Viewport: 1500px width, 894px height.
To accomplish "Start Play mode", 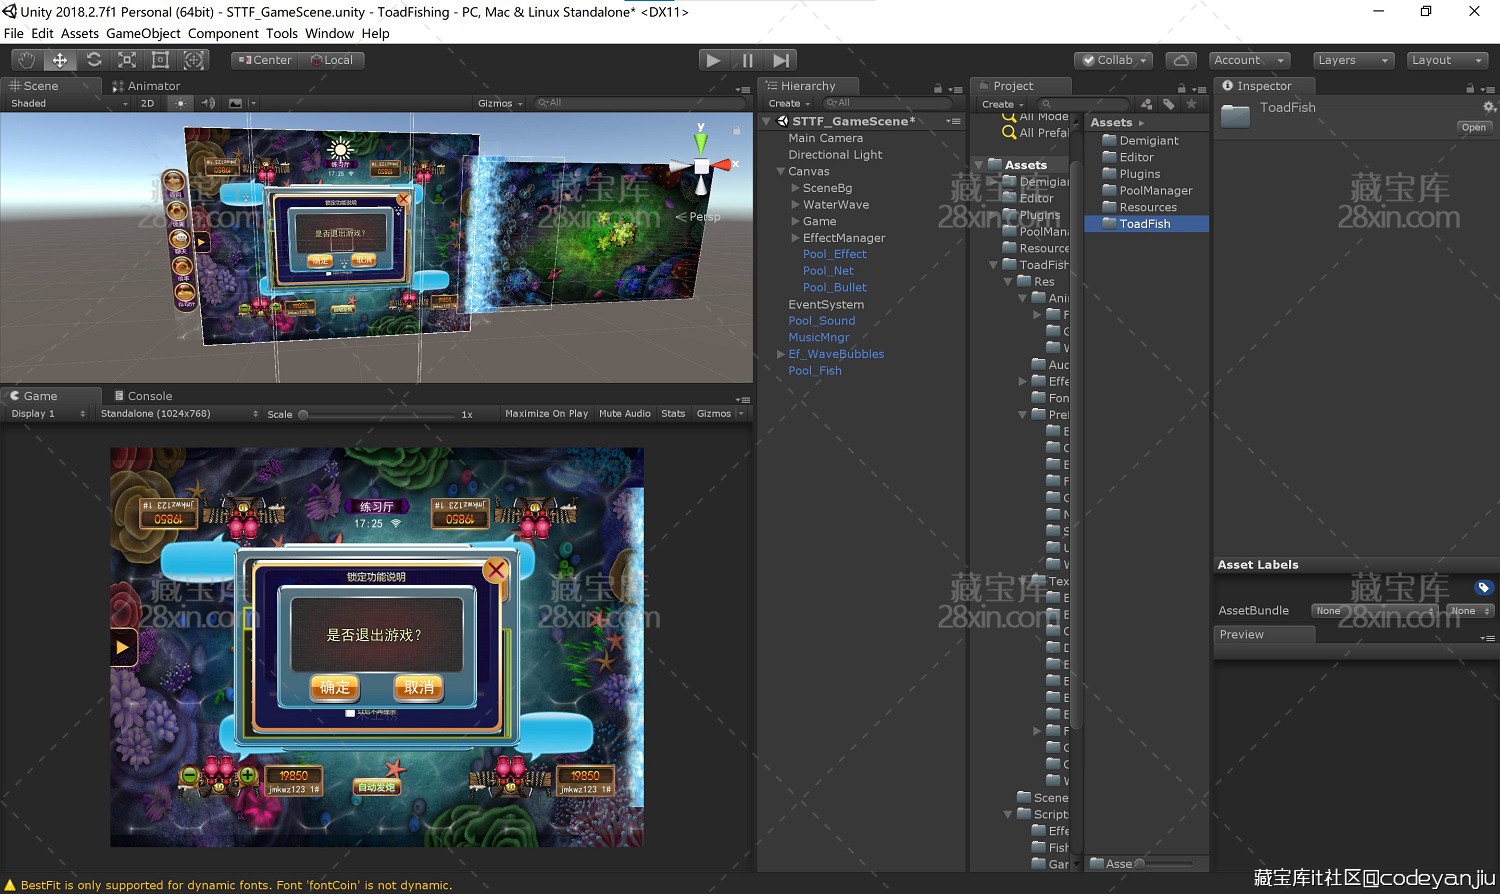I will coord(713,60).
